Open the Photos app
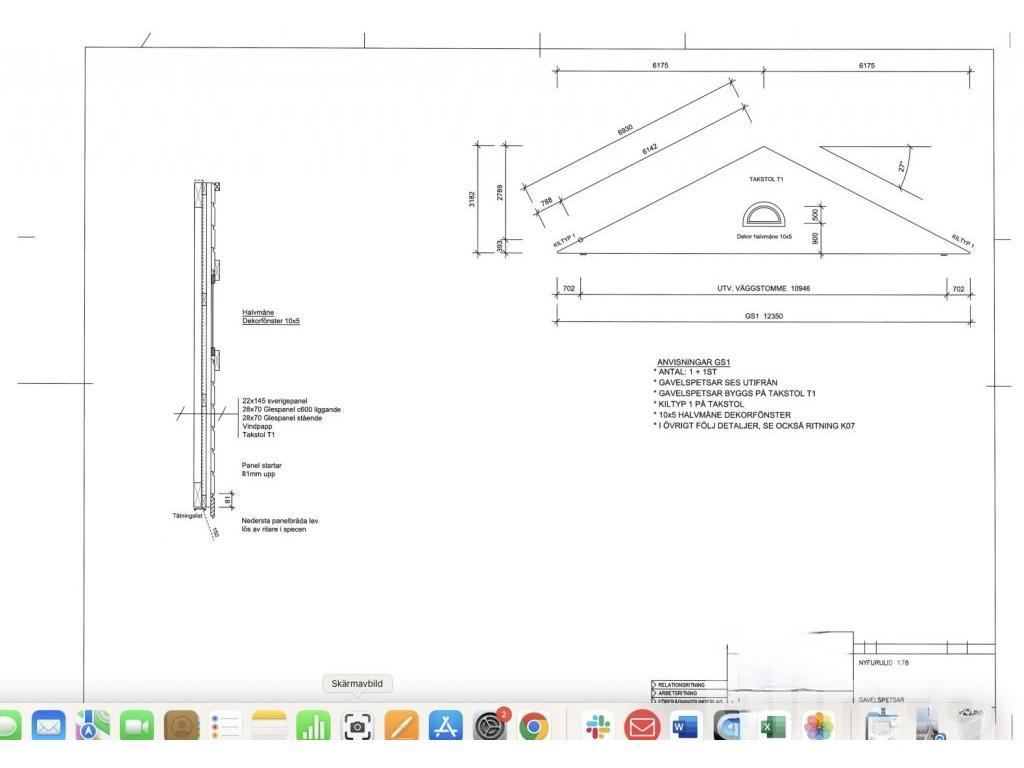Viewport: 1024px width, 768px height. (819, 725)
